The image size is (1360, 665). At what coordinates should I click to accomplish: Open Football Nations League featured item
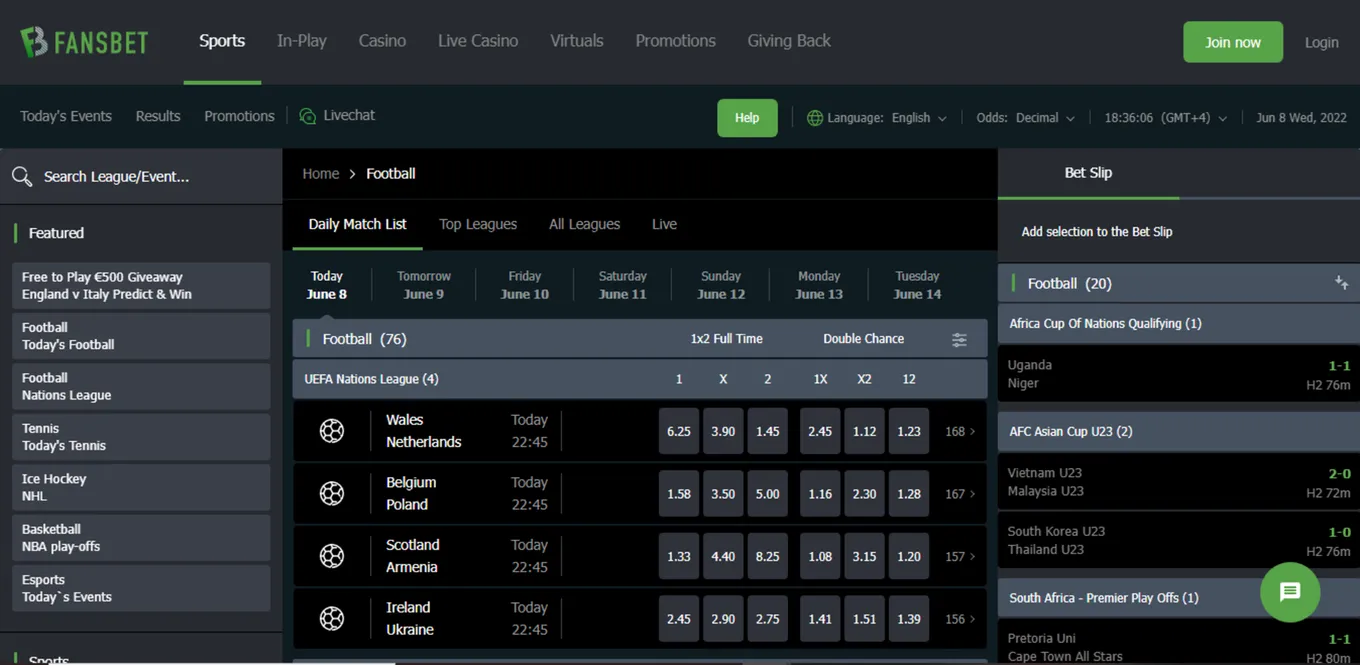pos(141,387)
